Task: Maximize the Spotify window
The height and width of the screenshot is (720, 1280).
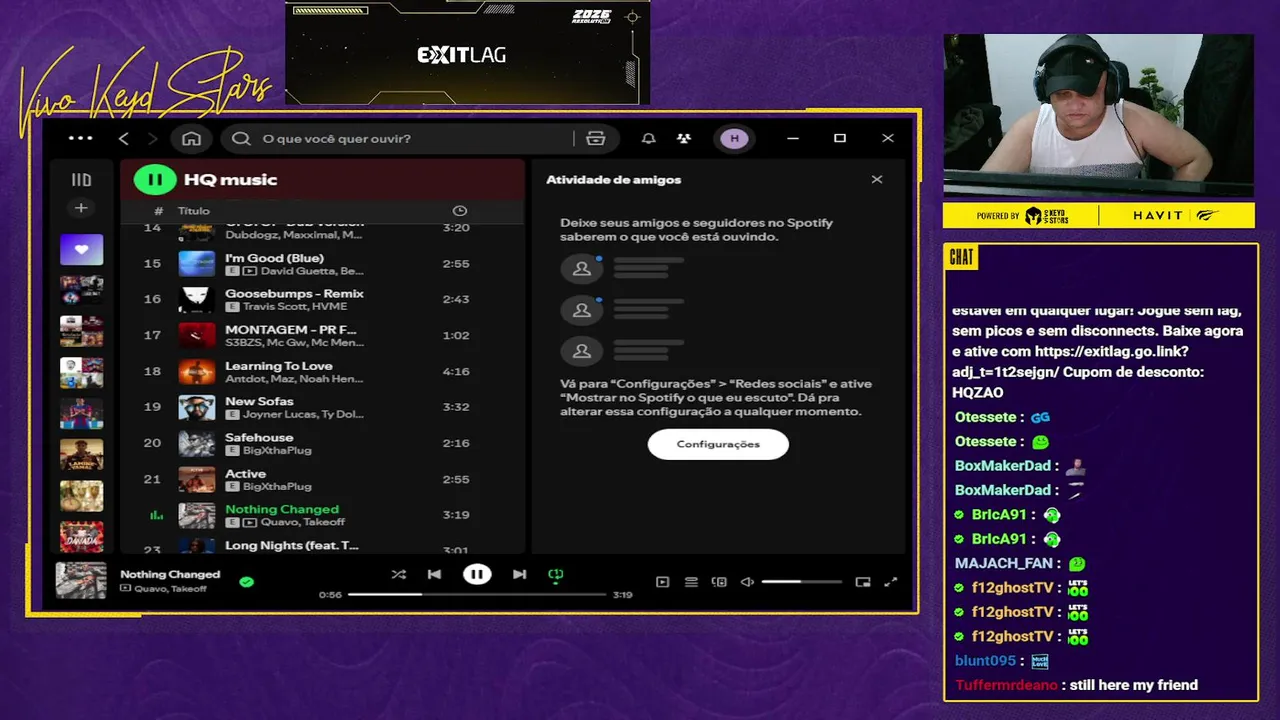Action: click(840, 138)
